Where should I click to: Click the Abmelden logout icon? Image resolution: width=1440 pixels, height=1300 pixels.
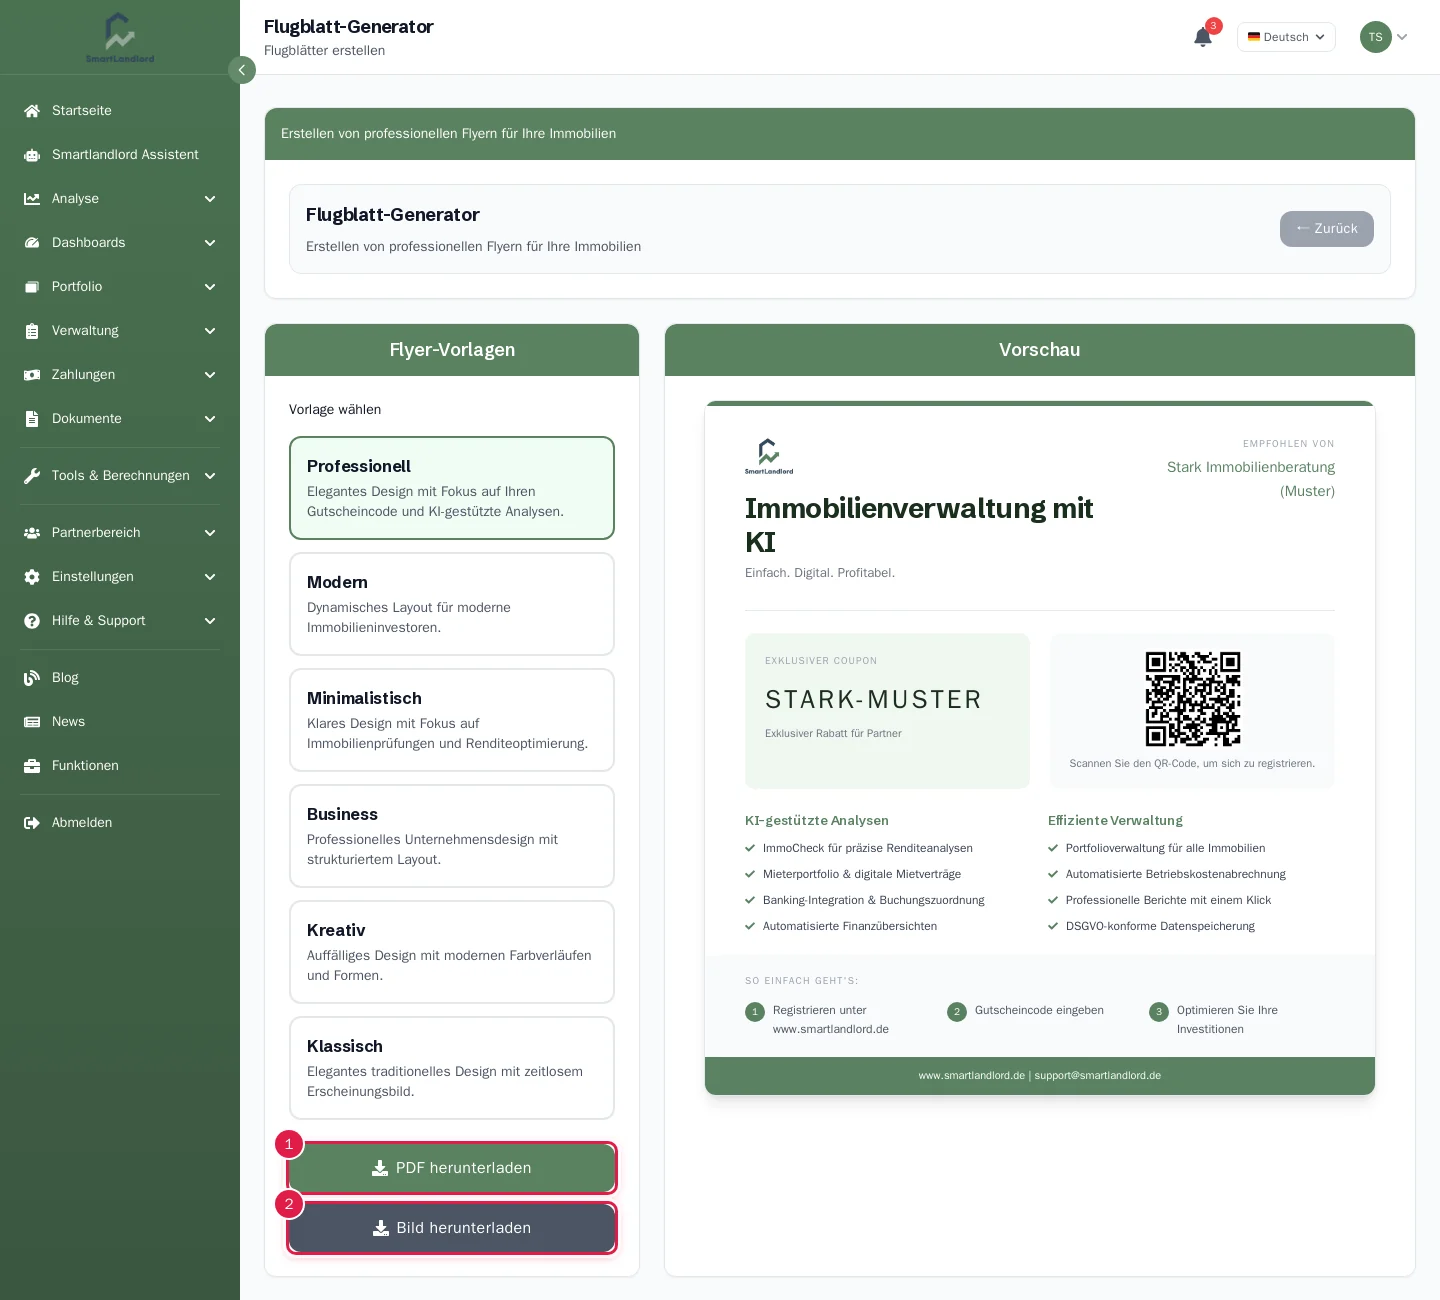pyautogui.click(x=32, y=823)
